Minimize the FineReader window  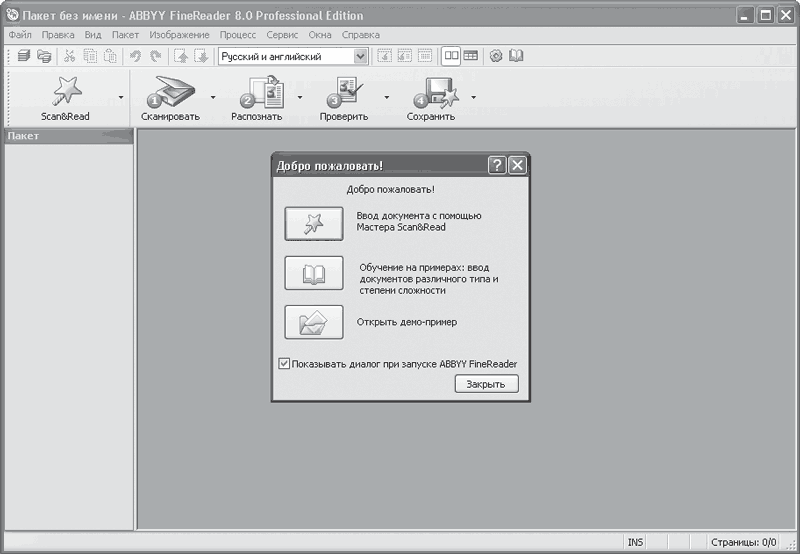click(745, 15)
